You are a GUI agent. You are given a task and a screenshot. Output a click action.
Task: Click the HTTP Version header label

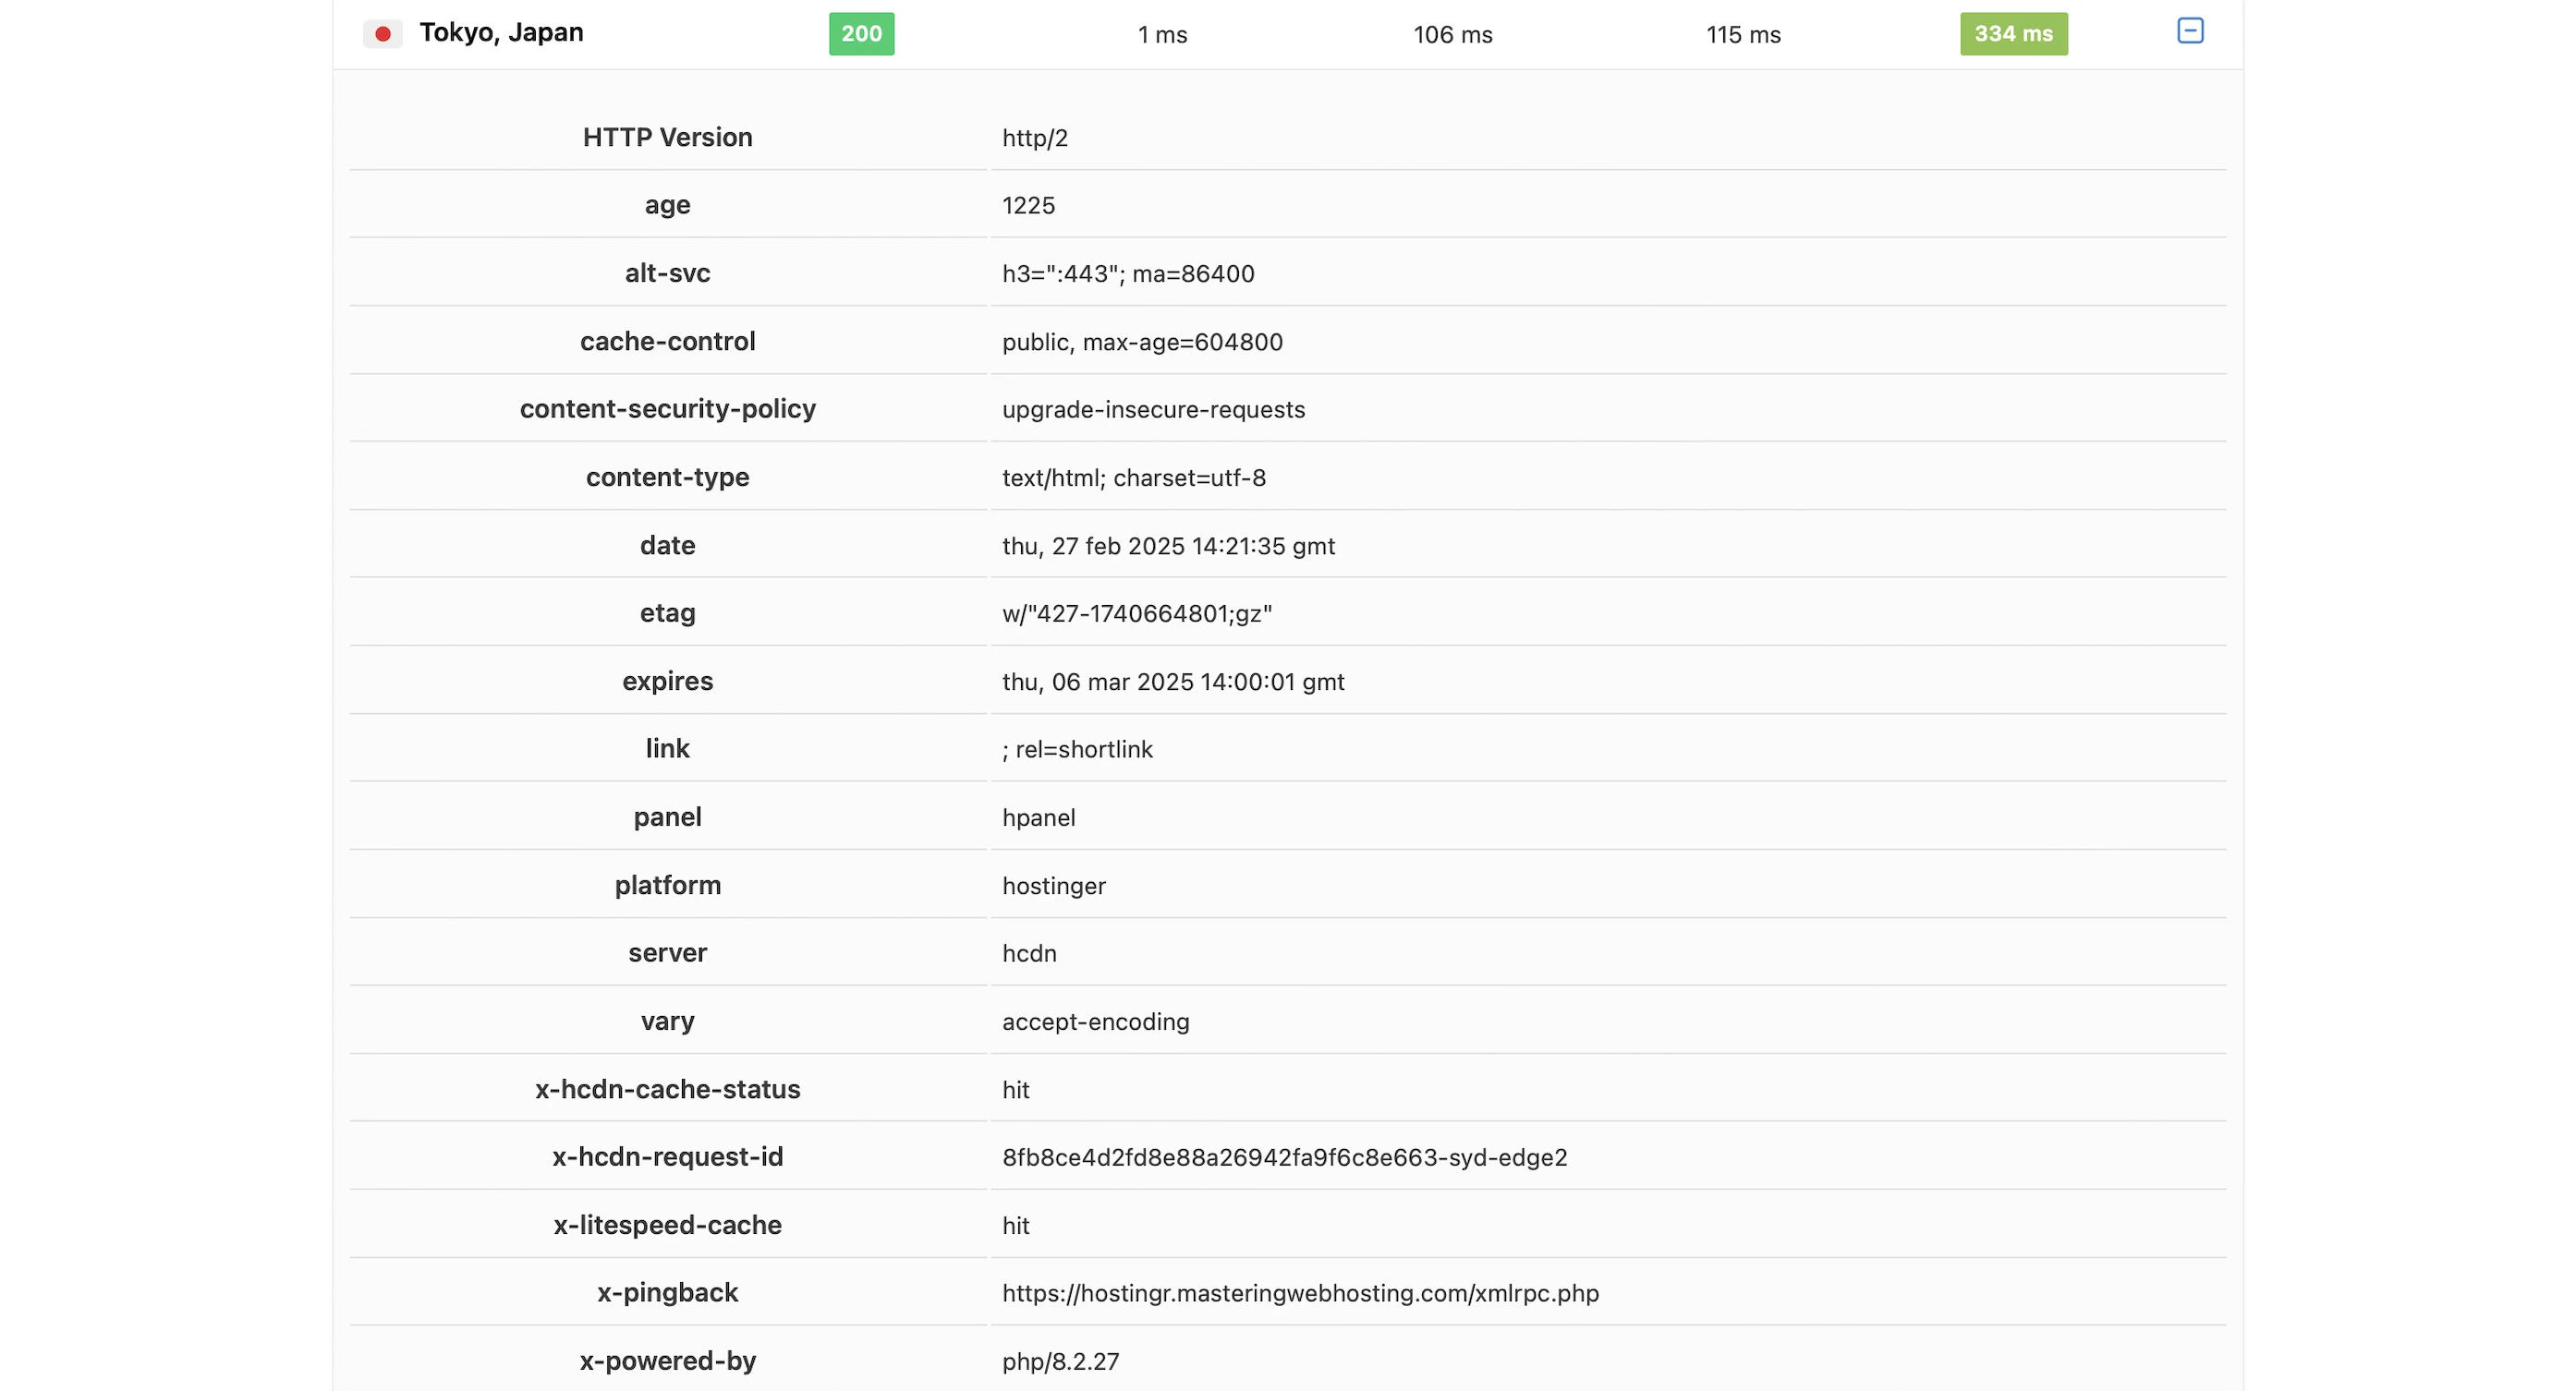[667, 137]
